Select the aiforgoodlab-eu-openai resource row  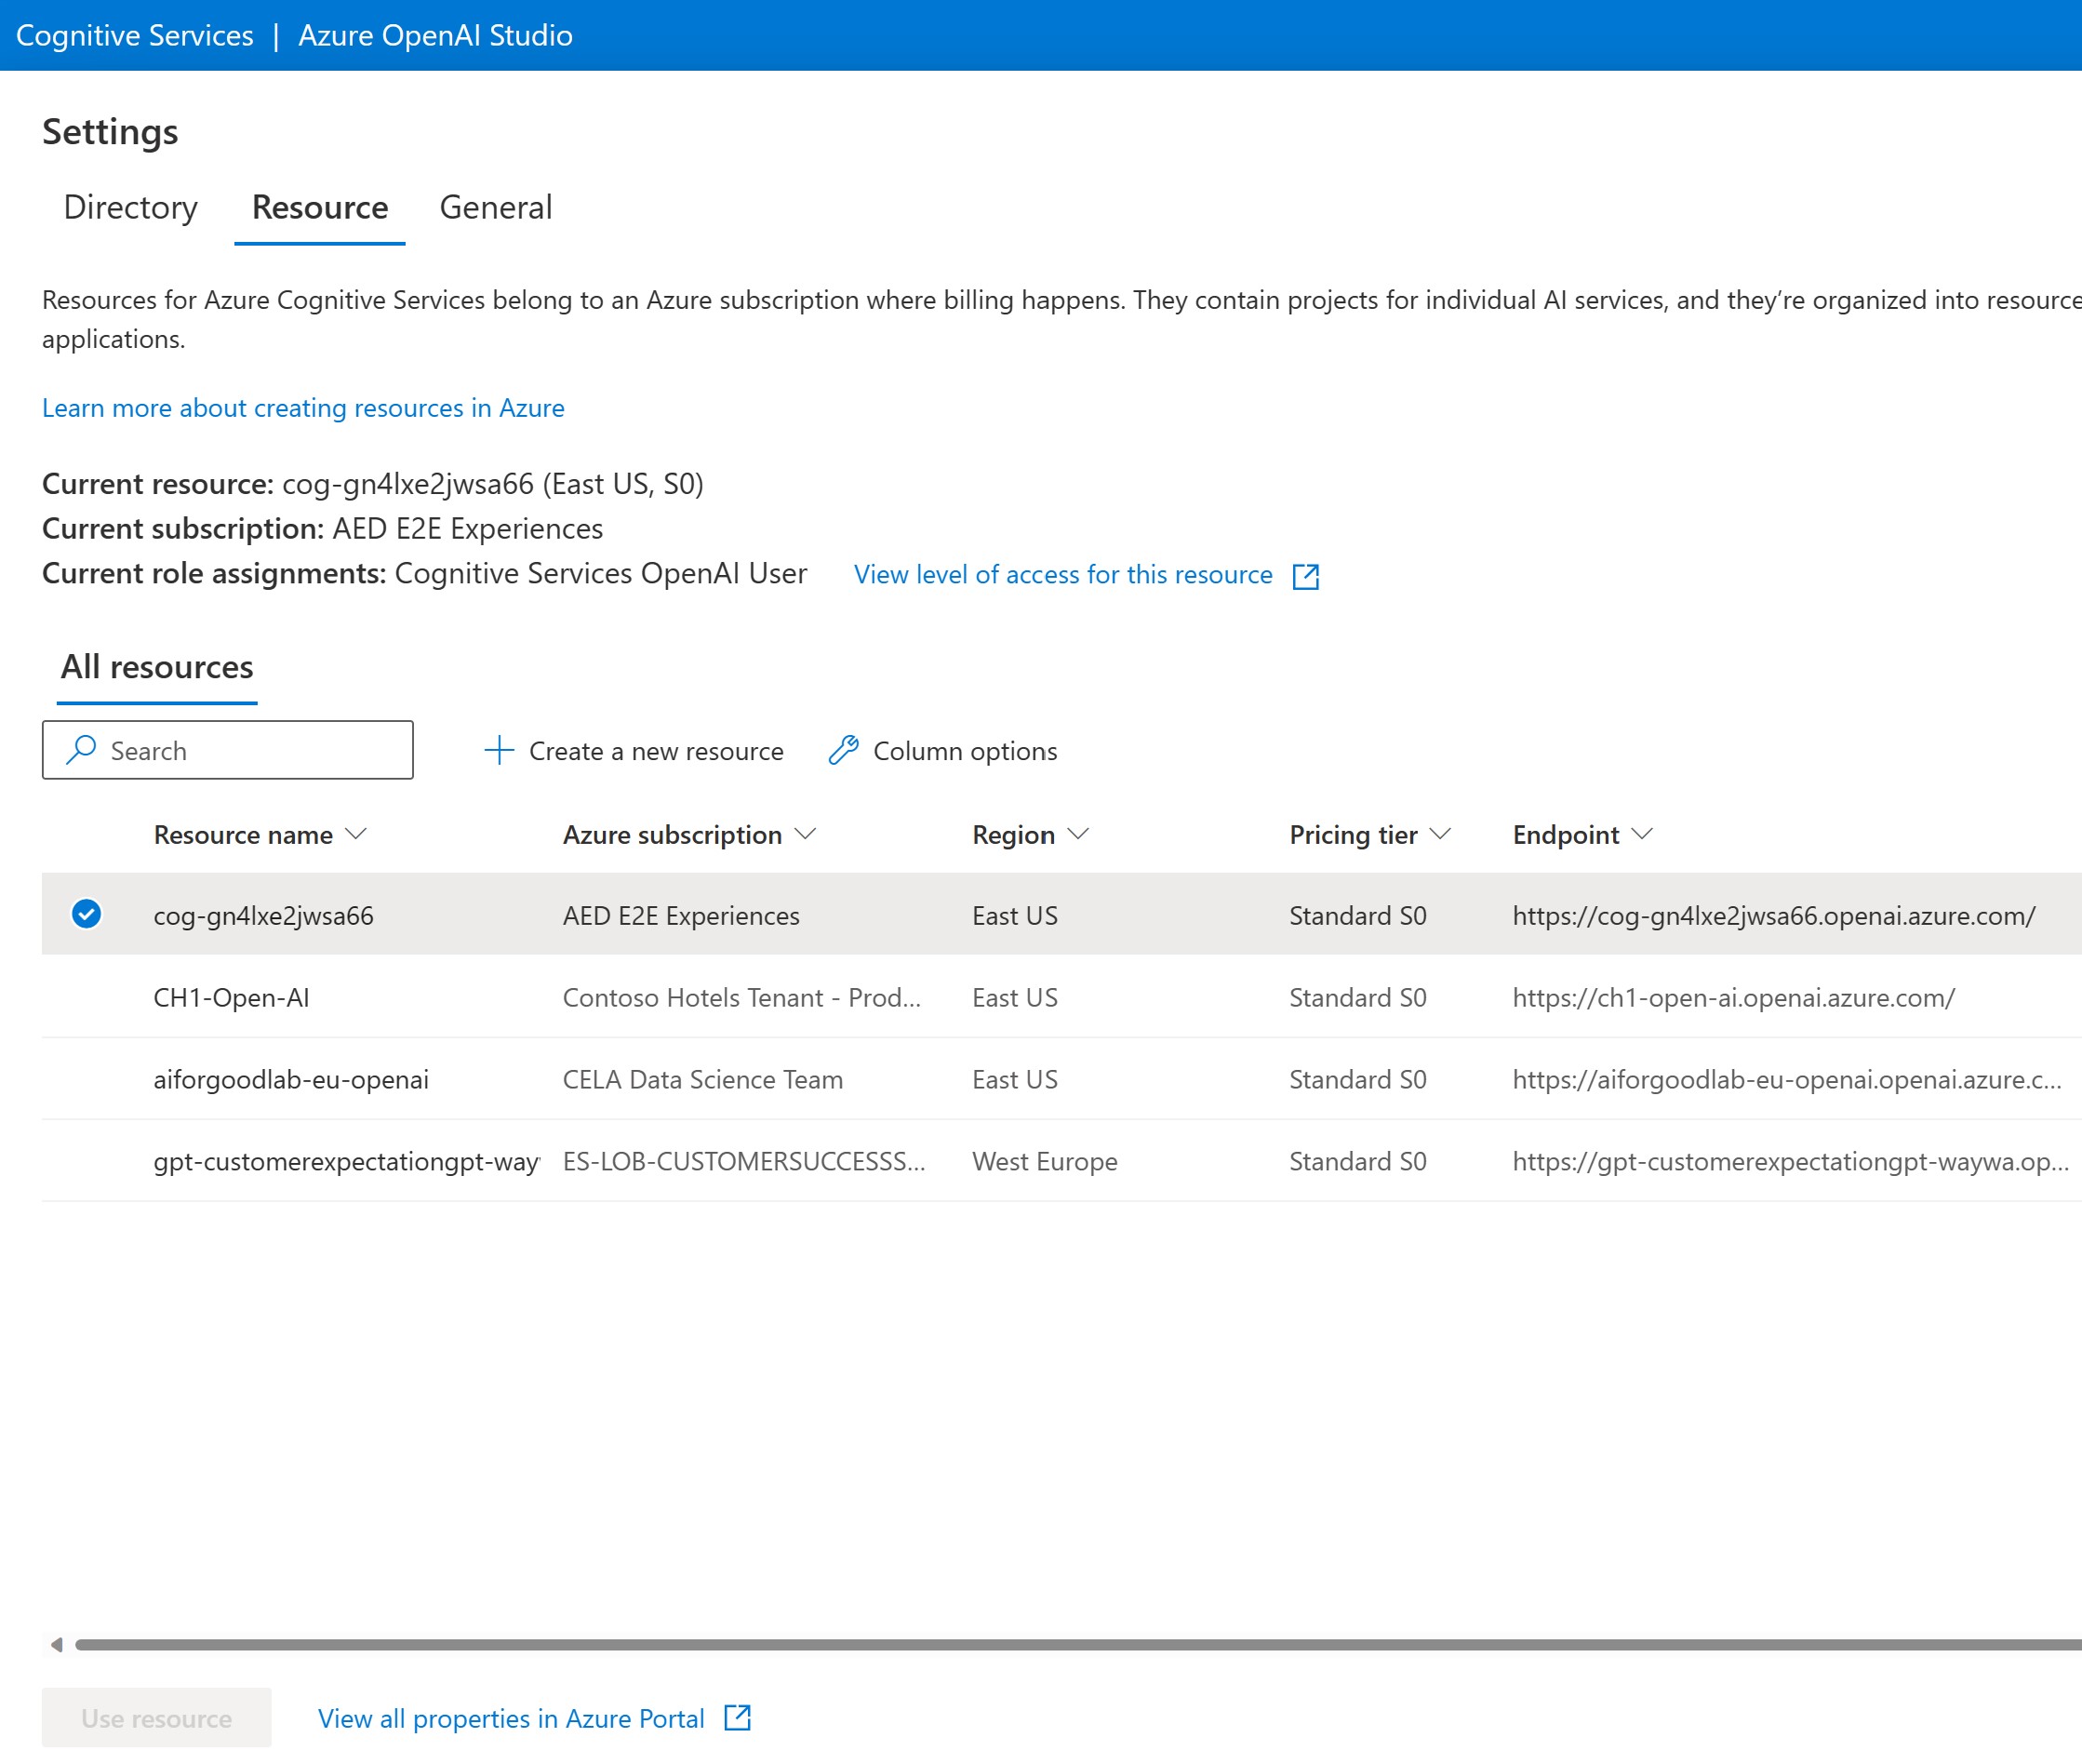[x=291, y=1079]
